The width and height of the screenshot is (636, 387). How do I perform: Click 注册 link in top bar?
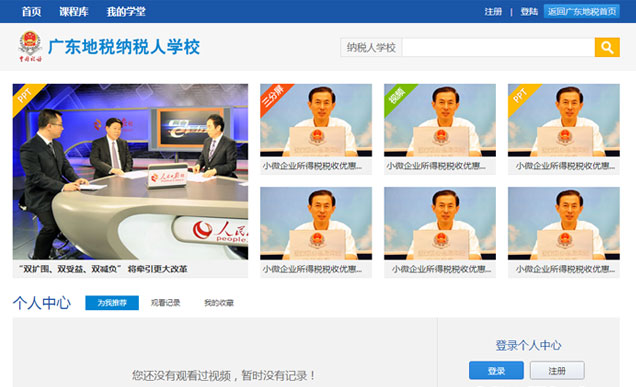[x=493, y=12]
